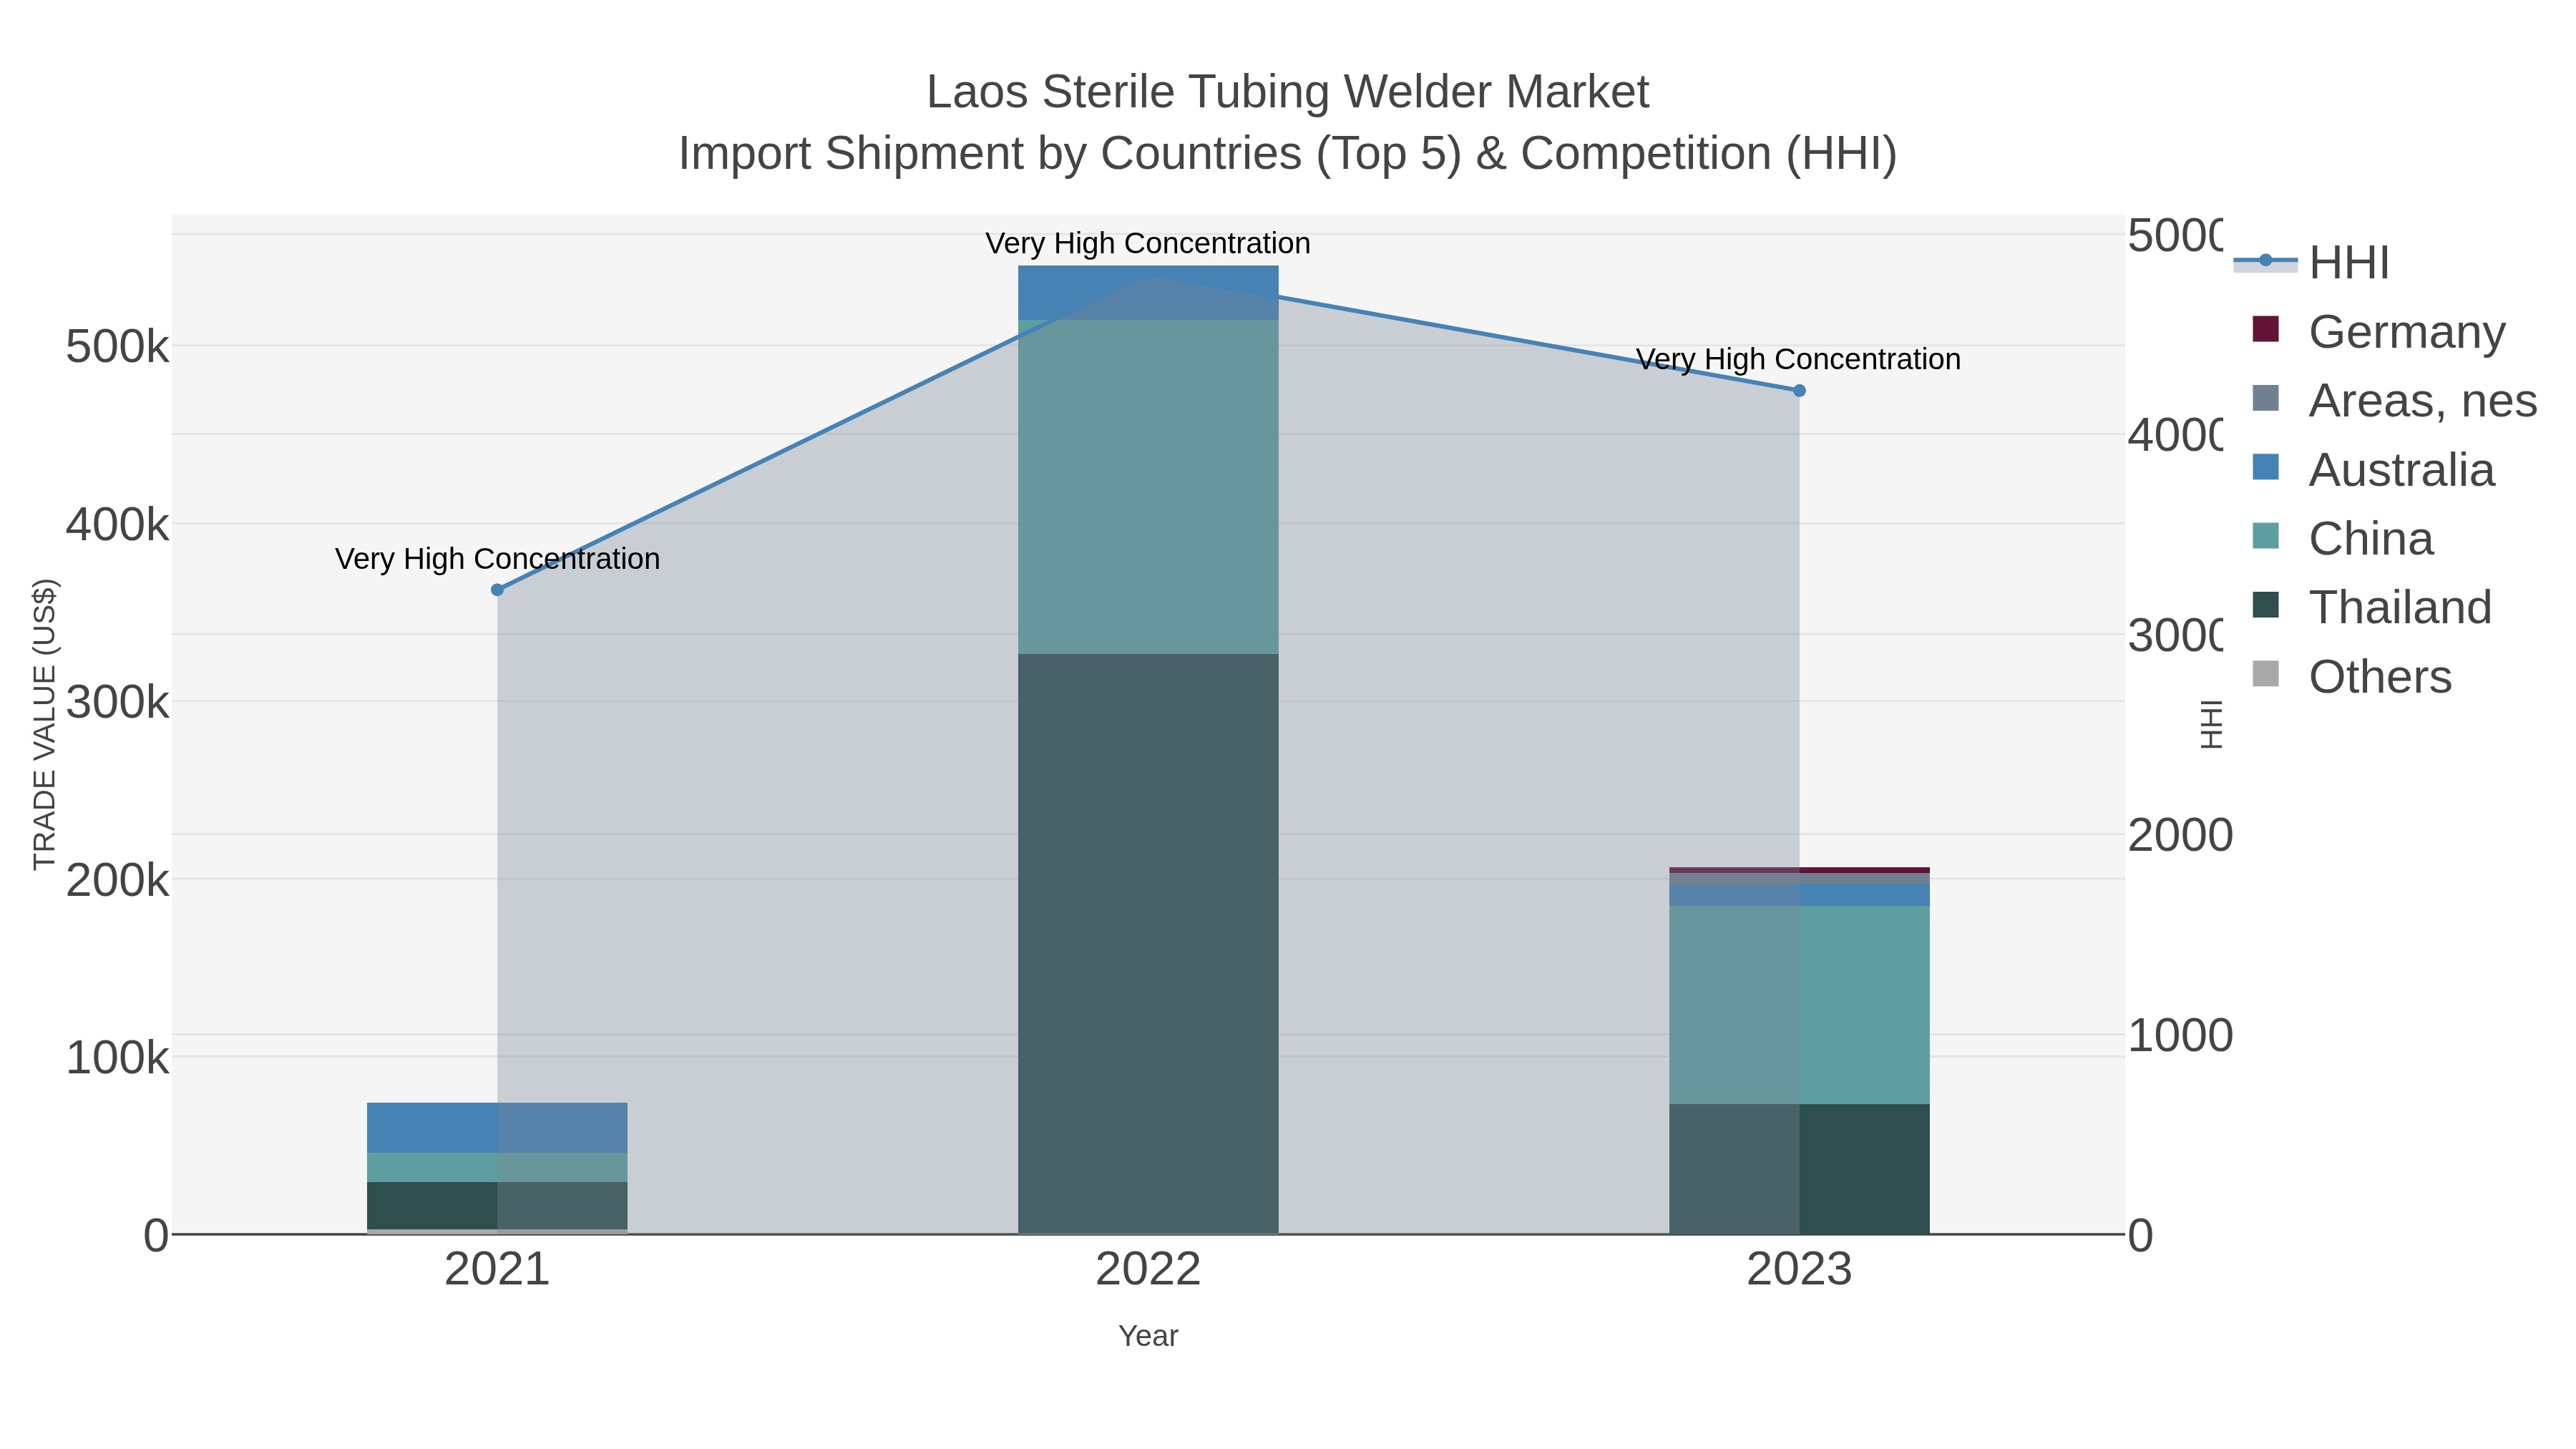2576x1449 pixels.
Task: Click the Laos Sterile Tubing Welder Market title
Action: click(x=1287, y=92)
